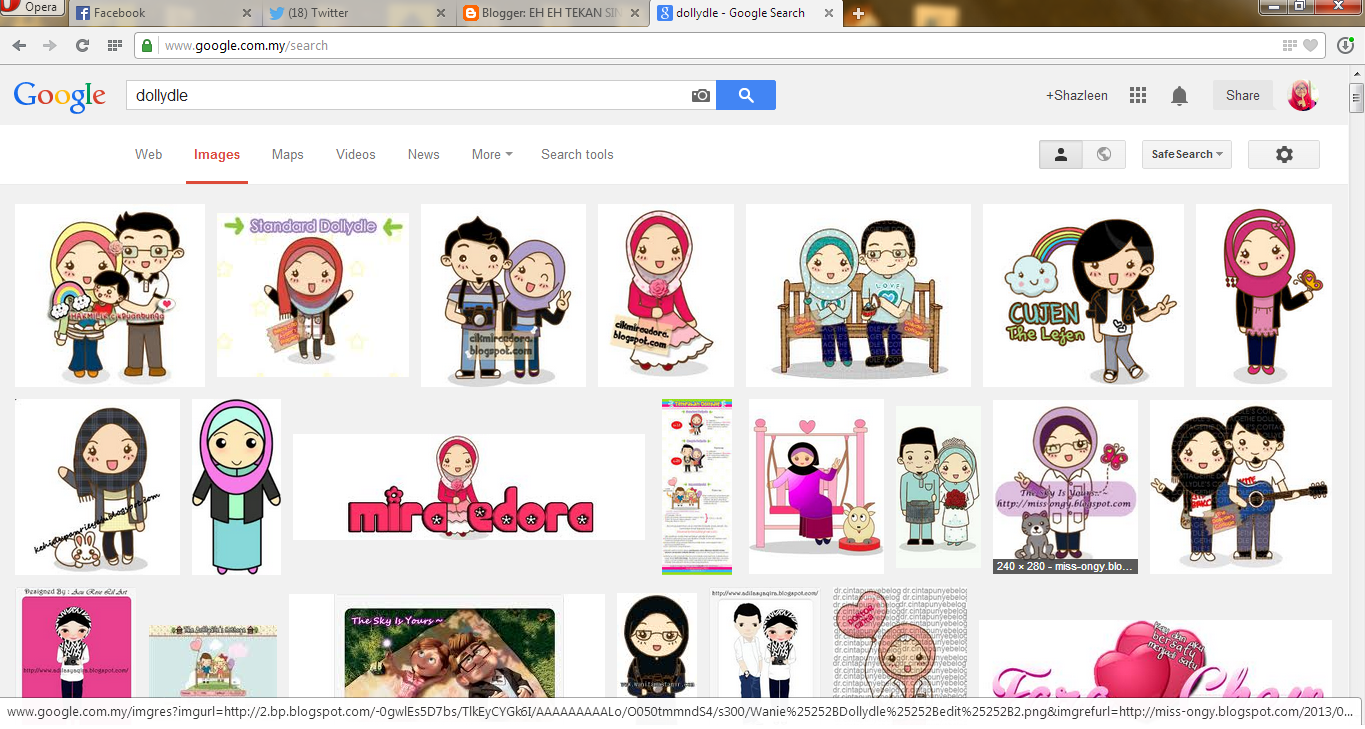This screenshot has width=1365, height=729.
Task: Open couple with camera dollydle image
Action: tap(503, 295)
